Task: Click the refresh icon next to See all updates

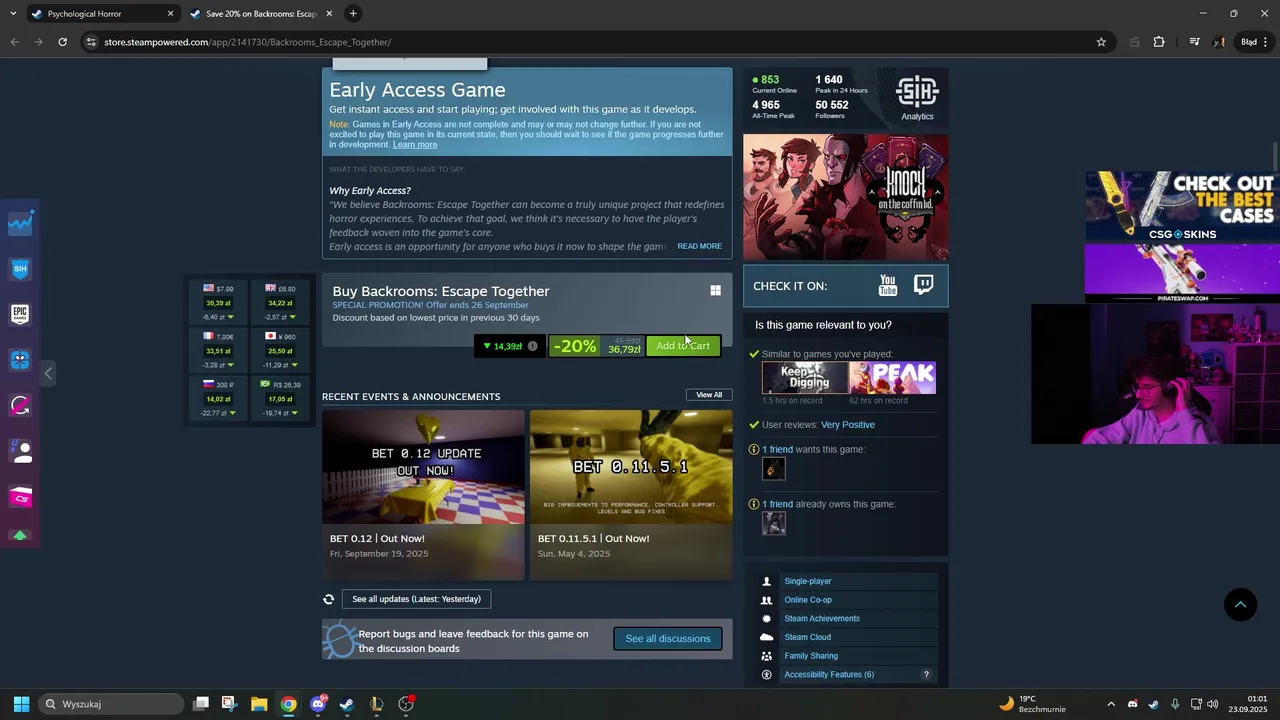Action: click(x=328, y=599)
